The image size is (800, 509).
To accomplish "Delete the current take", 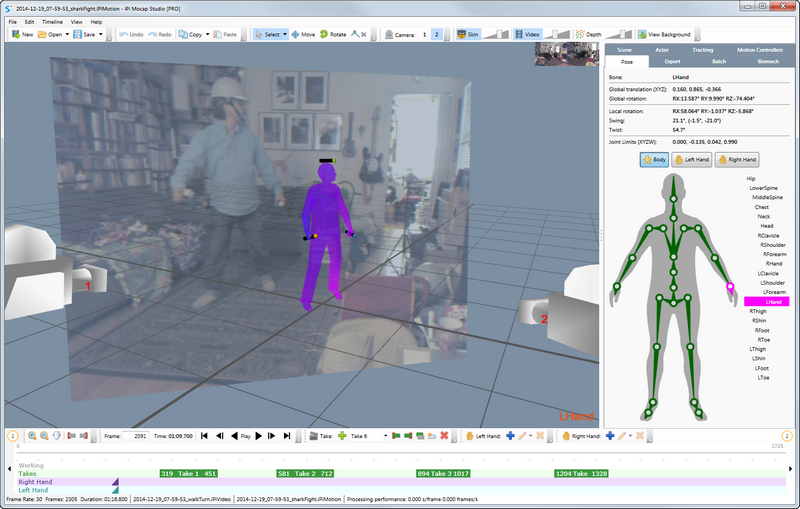I will 444,436.
